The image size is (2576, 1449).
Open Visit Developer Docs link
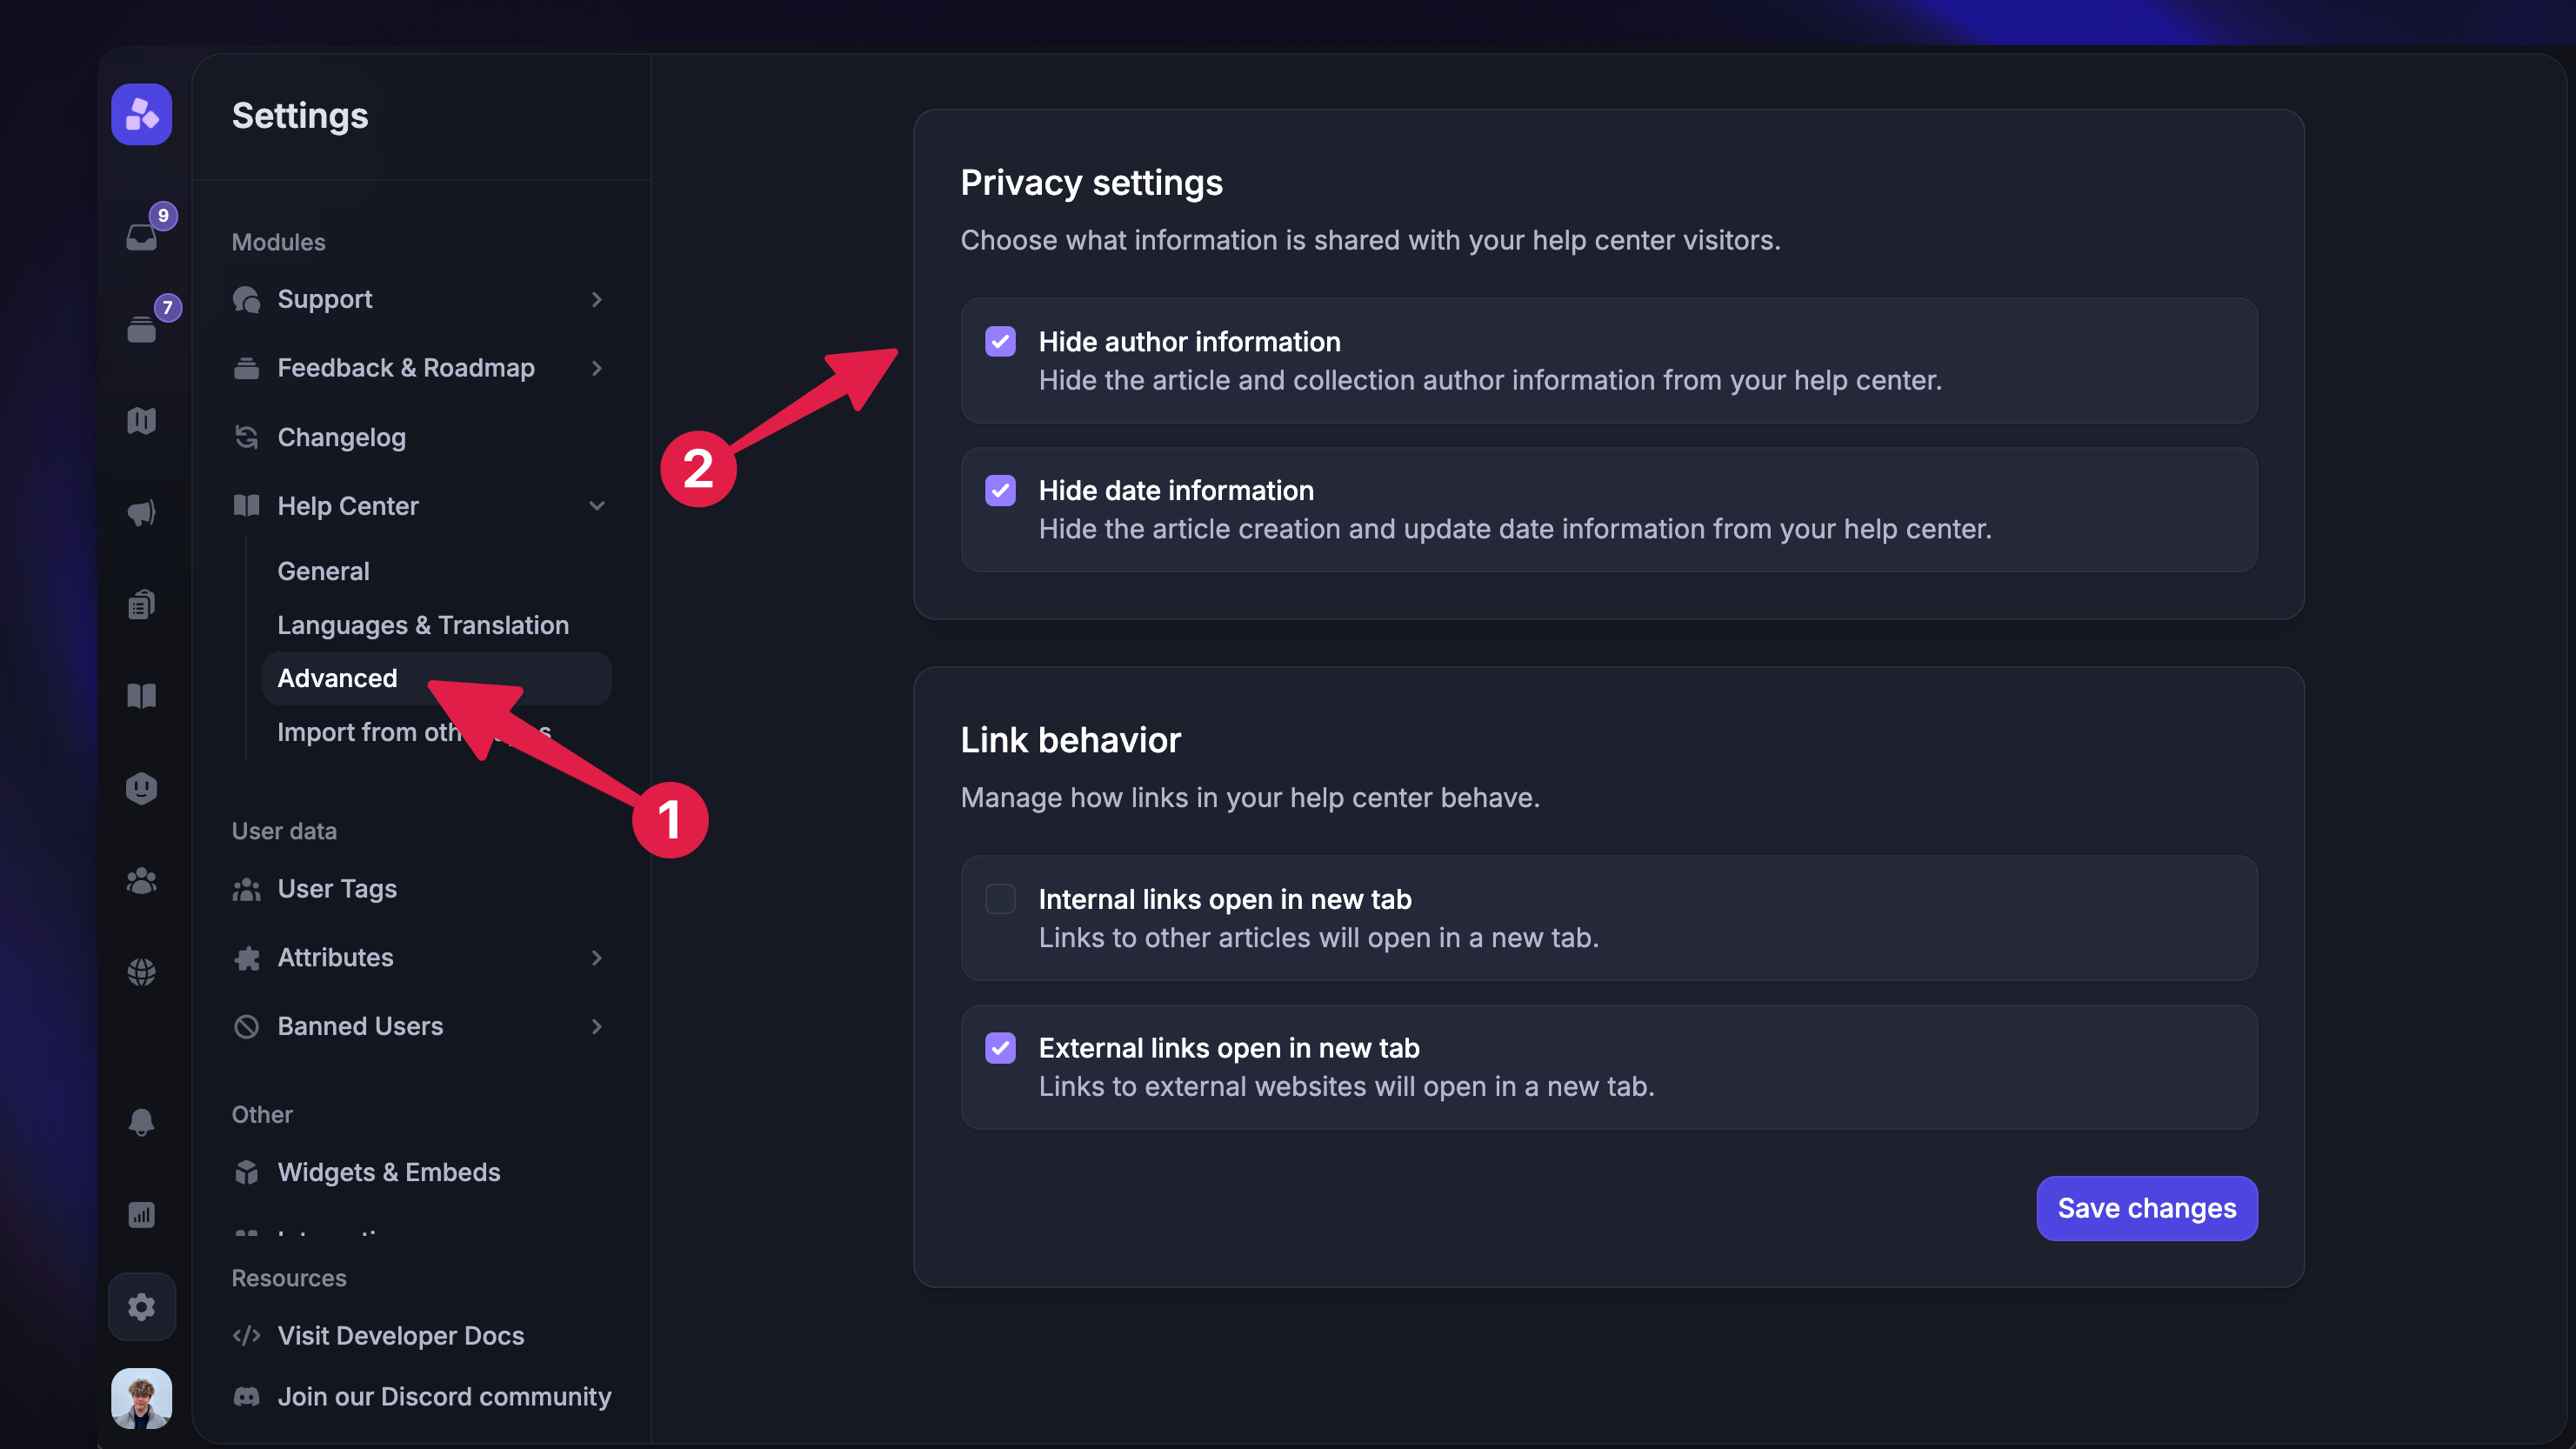[400, 1336]
